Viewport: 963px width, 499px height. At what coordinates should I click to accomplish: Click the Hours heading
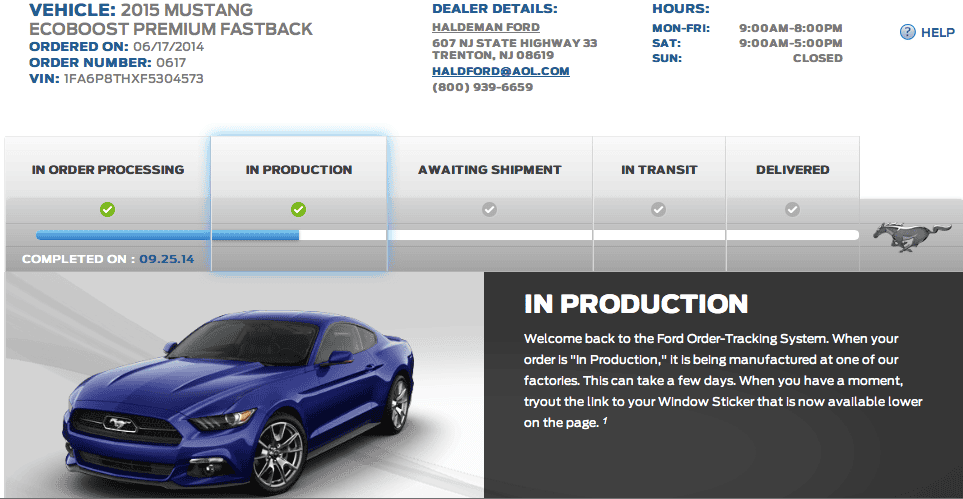[680, 9]
